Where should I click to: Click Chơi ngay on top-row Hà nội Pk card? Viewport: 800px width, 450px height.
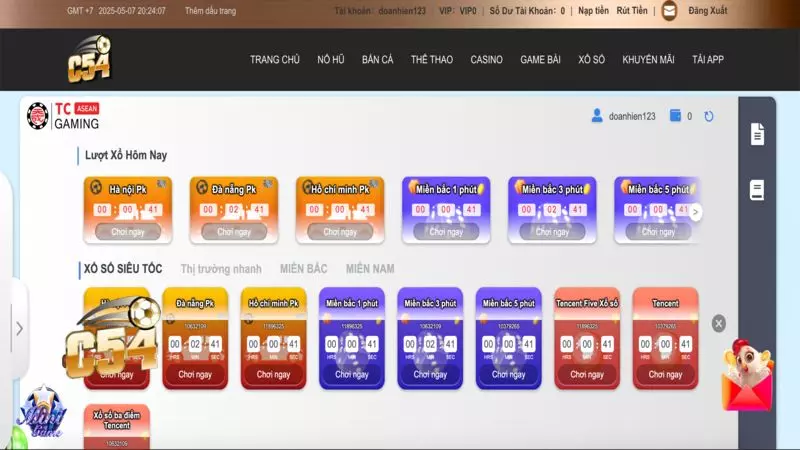coord(128,231)
